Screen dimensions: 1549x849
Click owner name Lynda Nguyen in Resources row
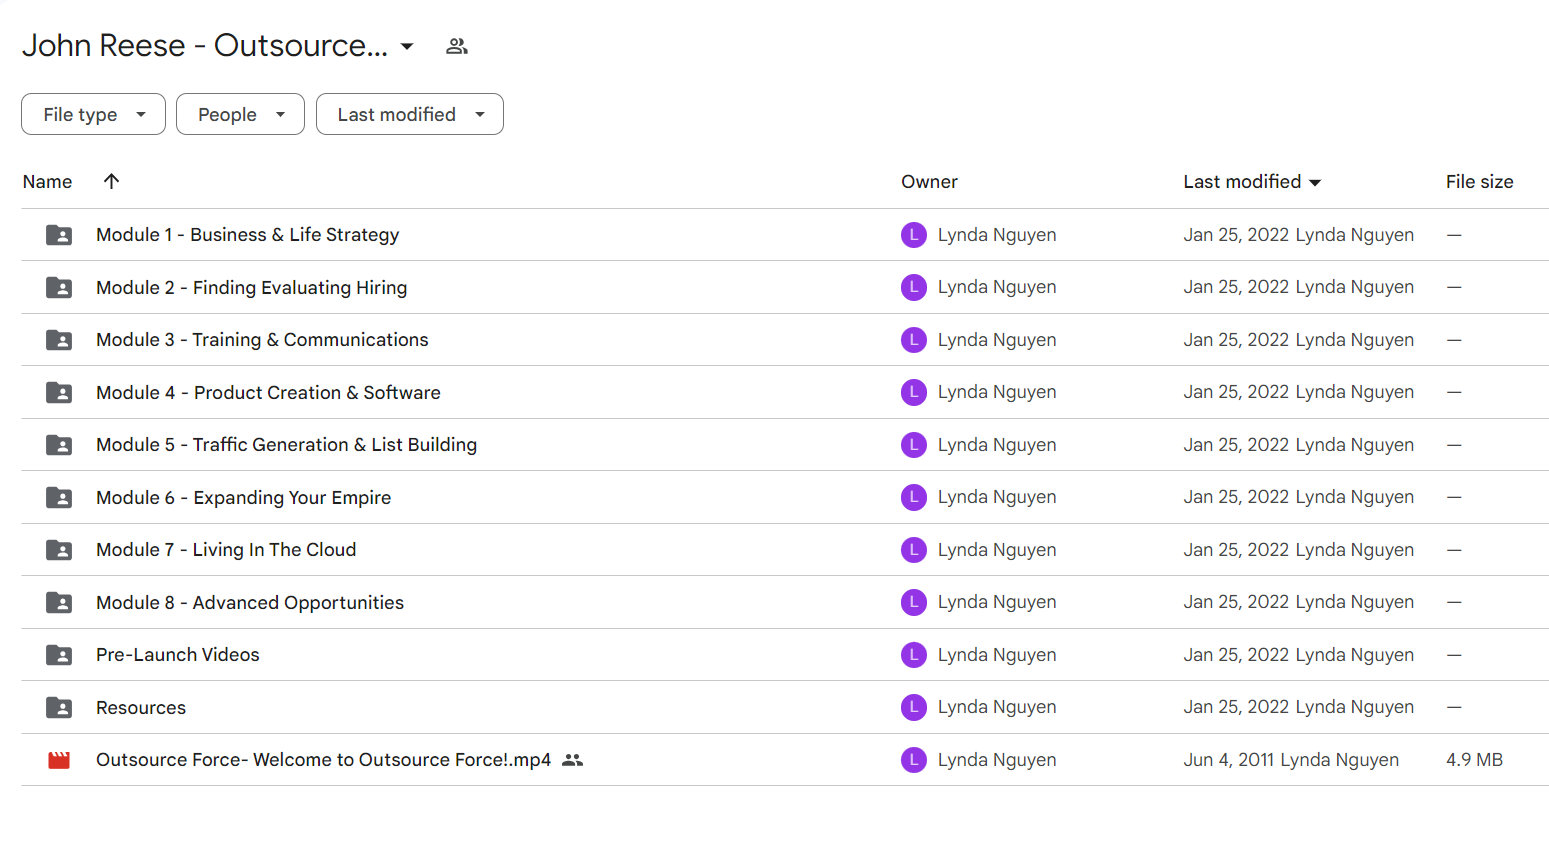(997, 707)
